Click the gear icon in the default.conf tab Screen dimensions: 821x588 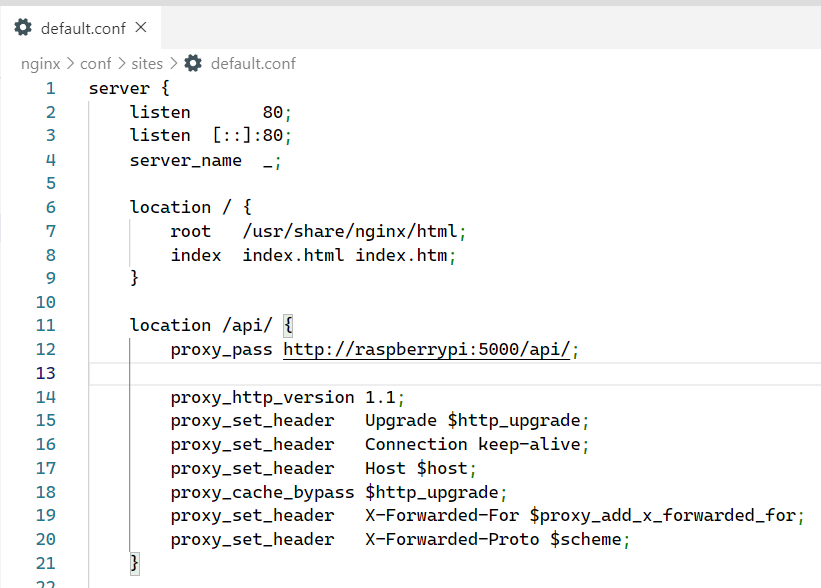pyautogui.click(x=23, y=28)
